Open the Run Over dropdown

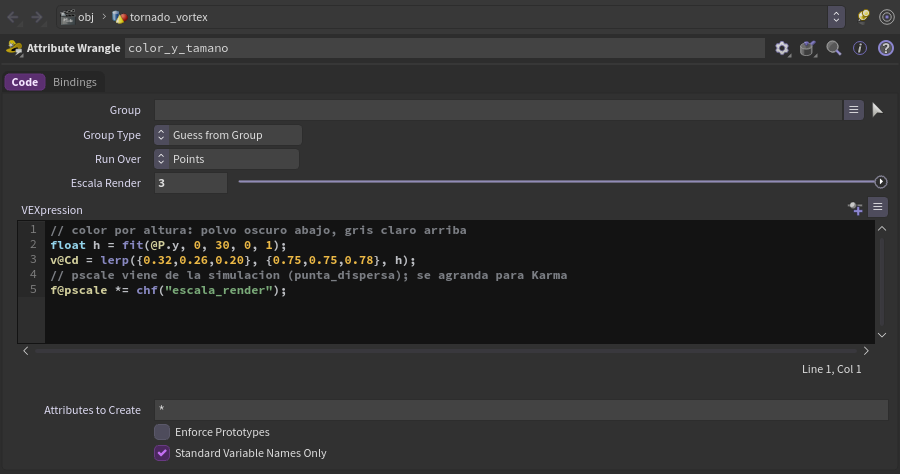(227, 160)
